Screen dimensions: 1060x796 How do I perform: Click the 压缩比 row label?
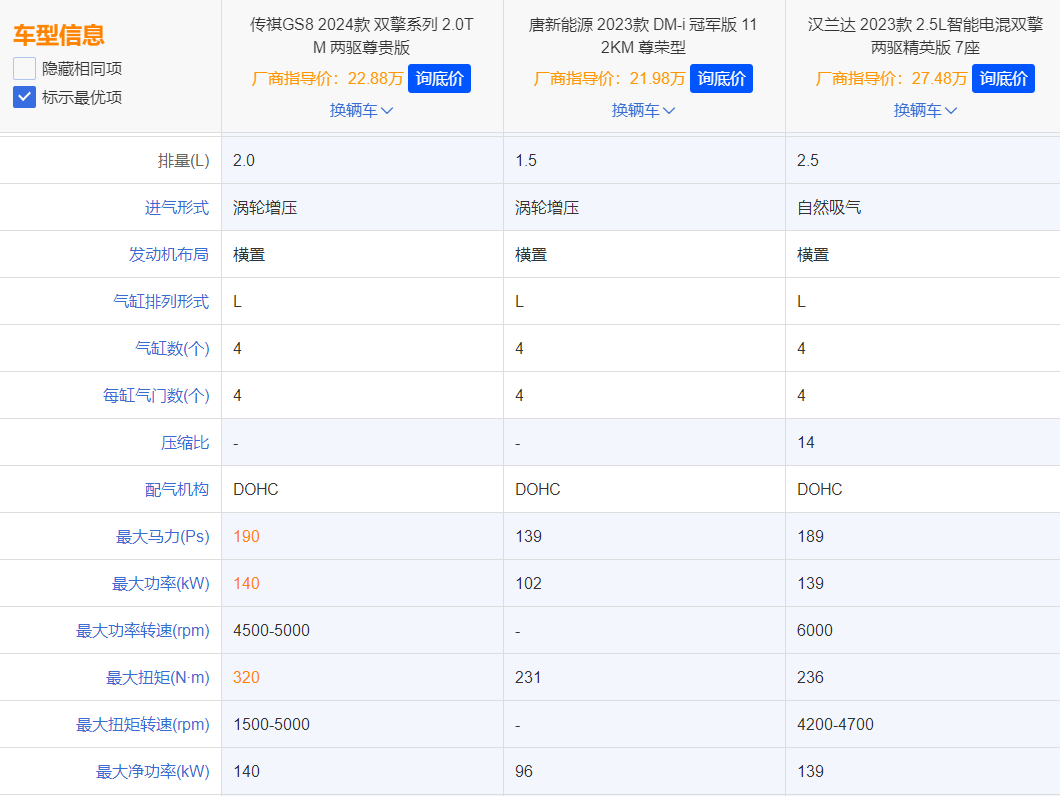[186, 442]
